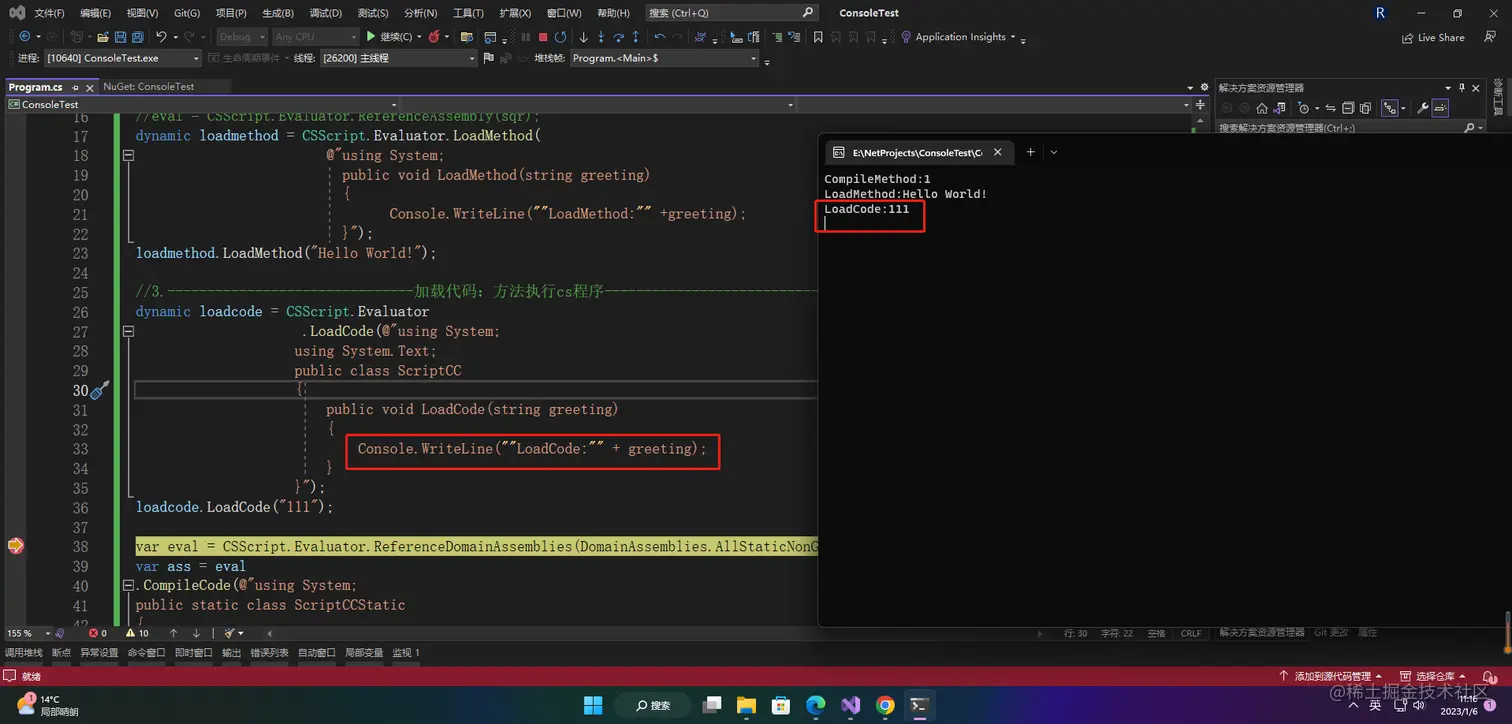Toggle the flag threads icon in debug toolbar
The height and width of the screenshot is (724, 1512).
[x=488, y=58]
